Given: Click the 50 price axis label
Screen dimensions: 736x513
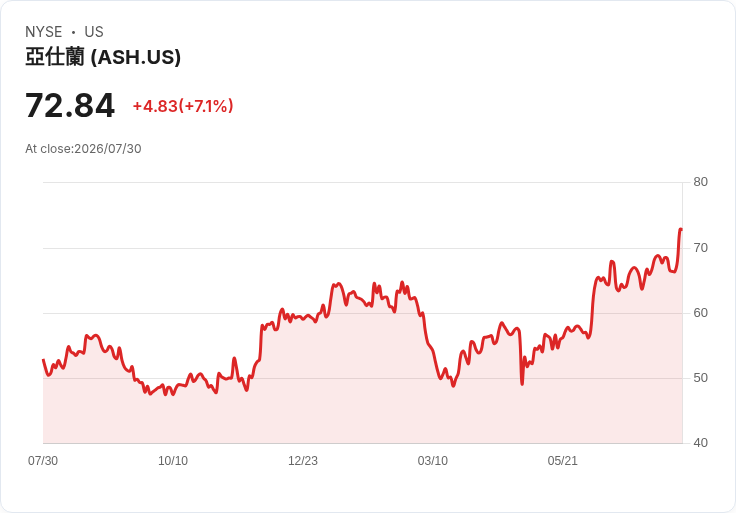Looking at the screenshot, I should pyautogui.click(x=701, y=378).
